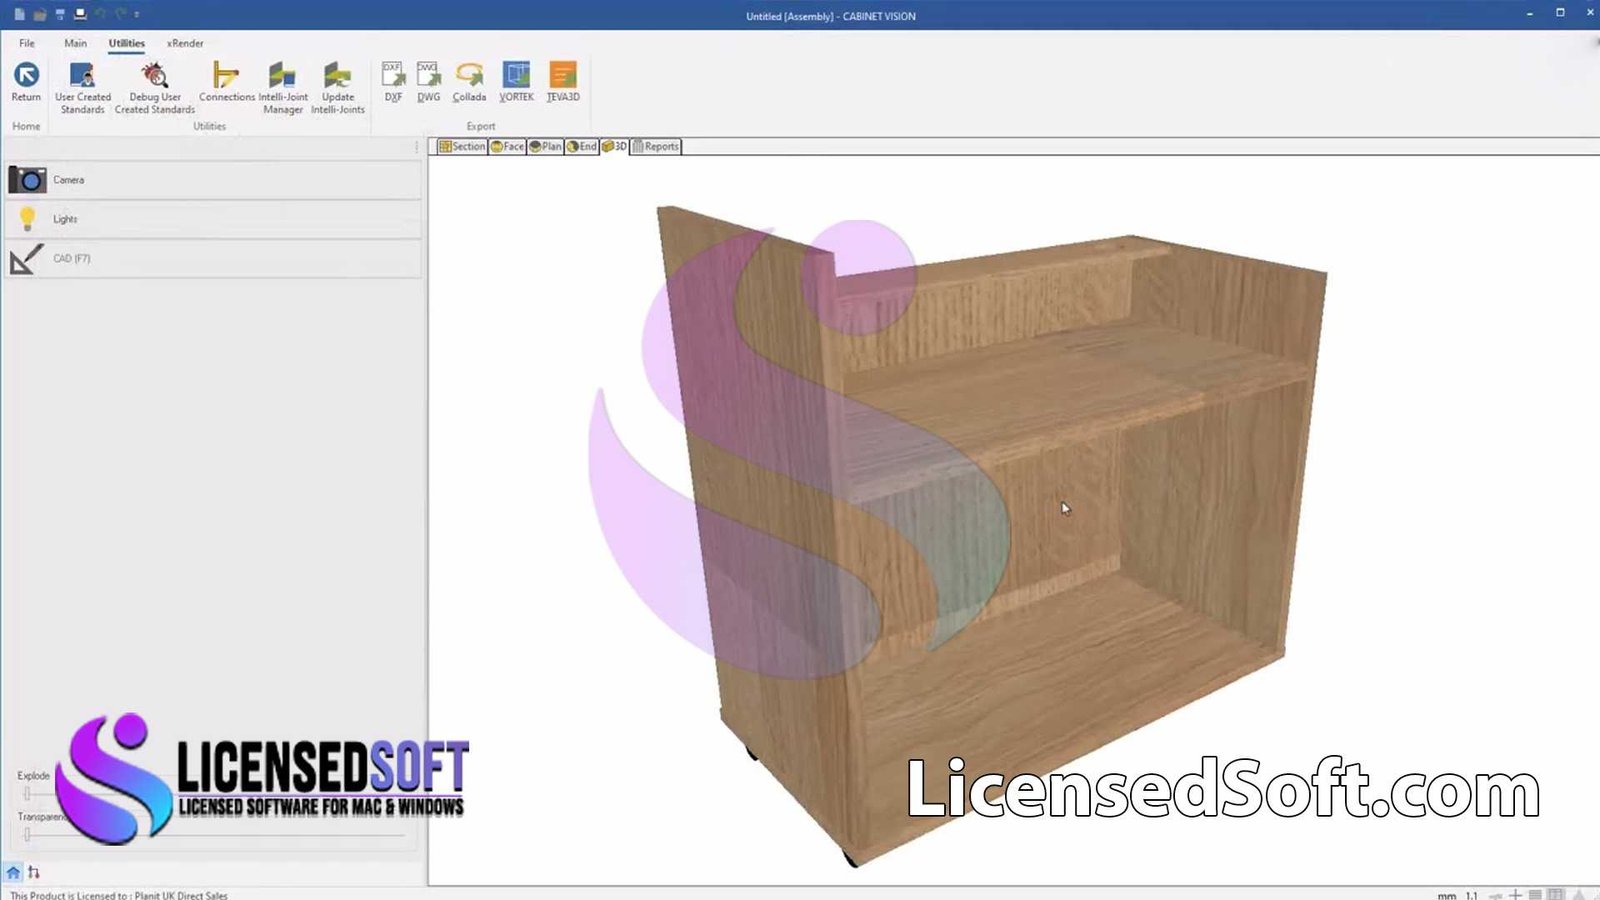
Task: Run Update Intelli-Joints
Action: point(338,88)
